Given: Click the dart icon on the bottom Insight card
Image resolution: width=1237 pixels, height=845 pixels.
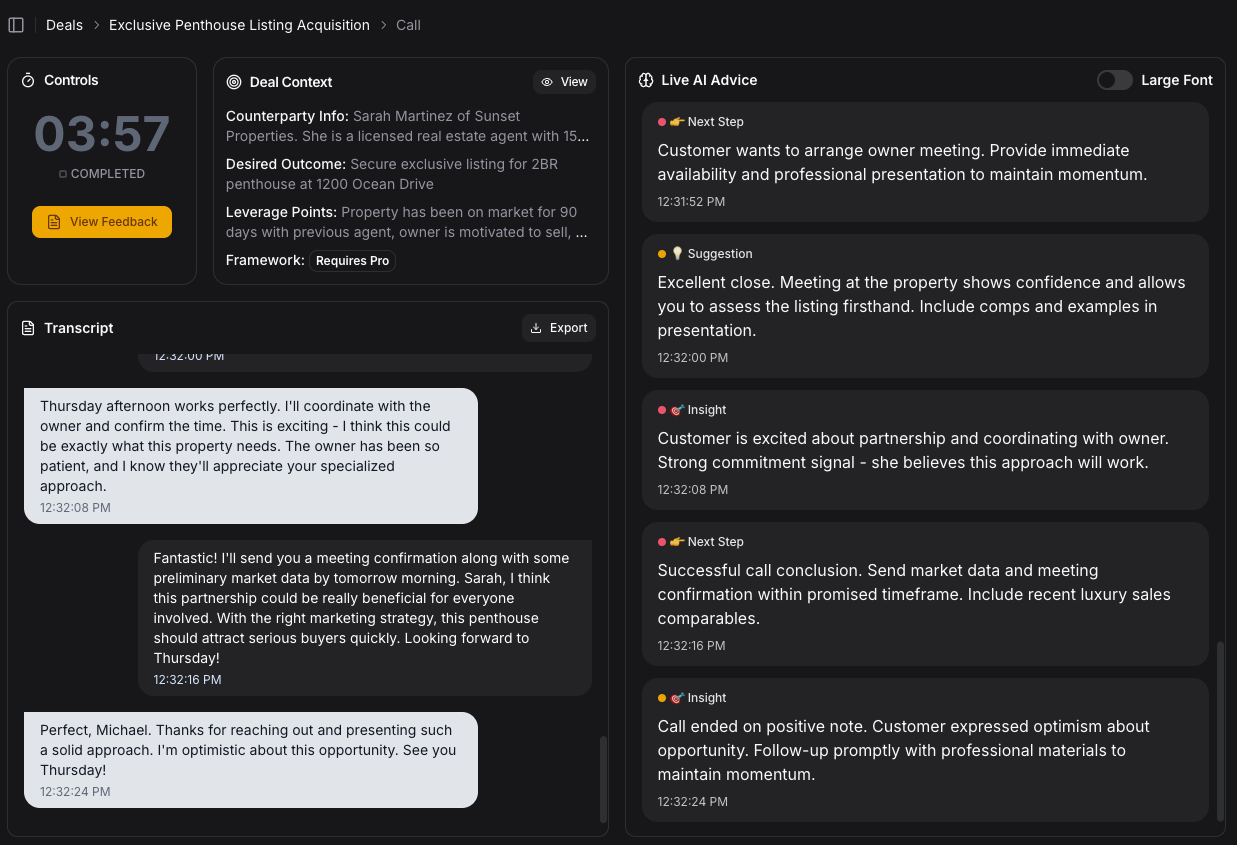Looking at the screenshot, I should tap(677, 697).
